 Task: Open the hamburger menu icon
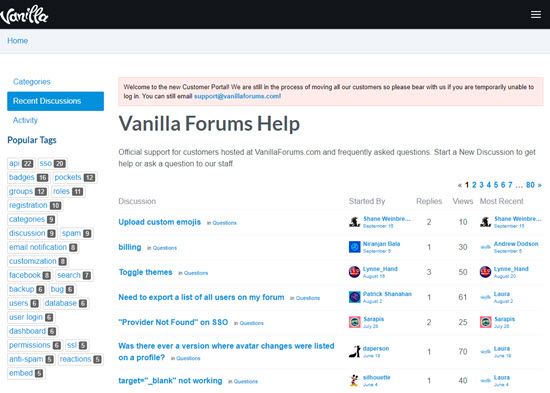tap(536, 14)
